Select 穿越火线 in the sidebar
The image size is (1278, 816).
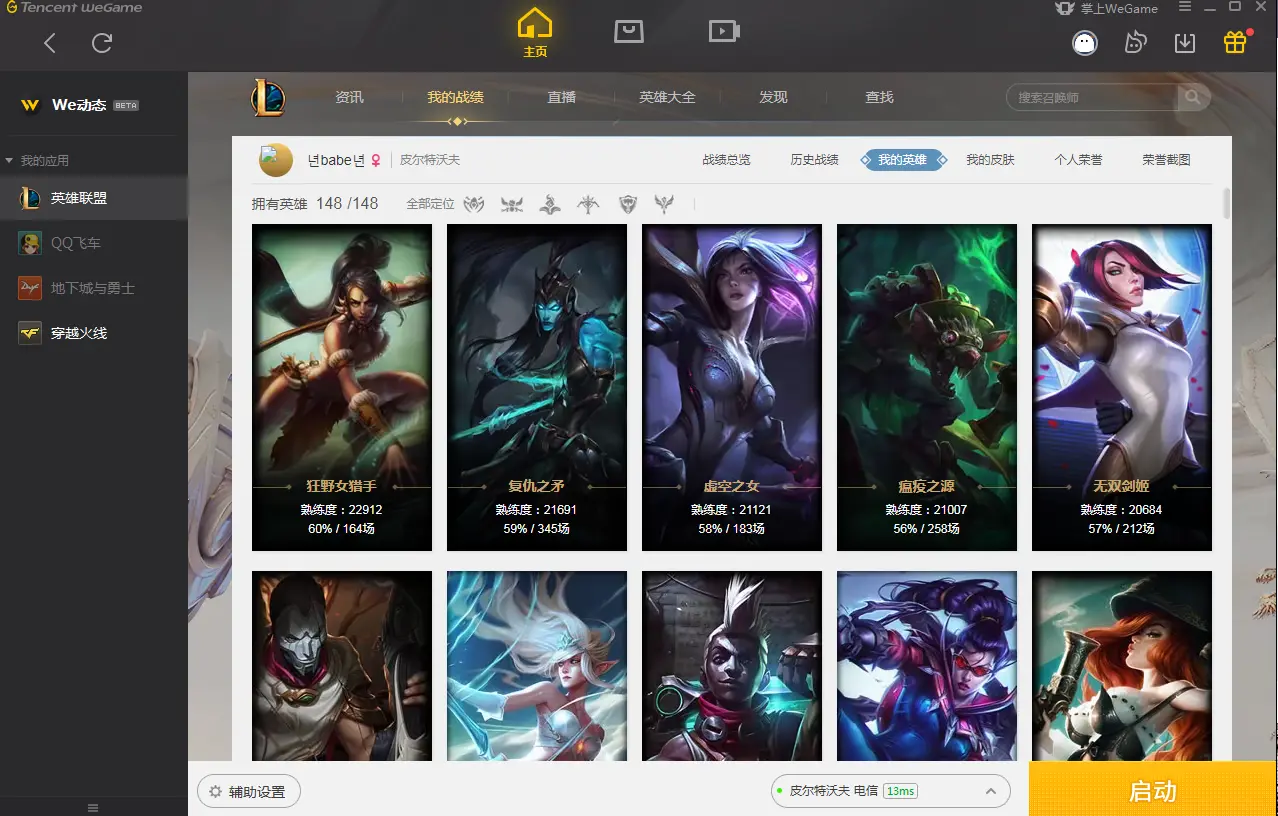click(94, 333)
